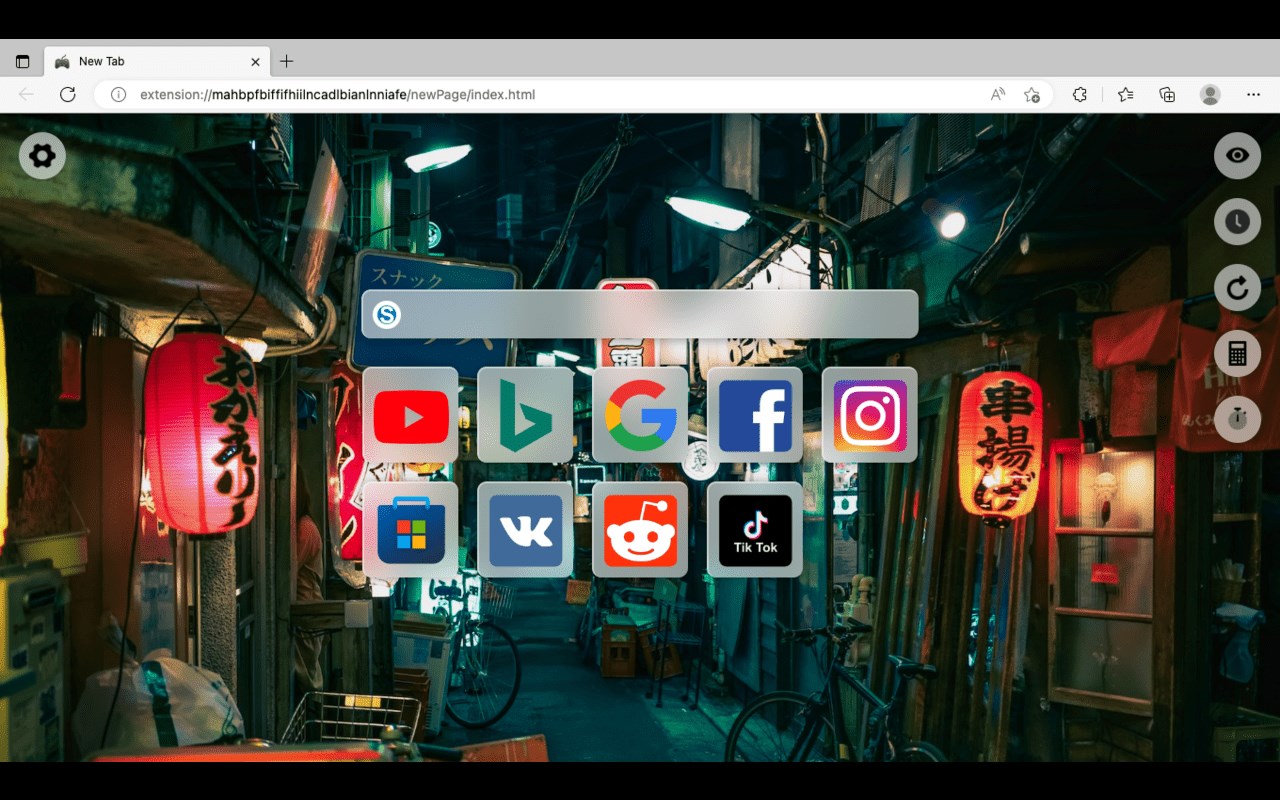Viewport: 1280px width, 800px height.
Task: Close the New Tab tab
Action: pyautogui.click(x=255, y=61)
